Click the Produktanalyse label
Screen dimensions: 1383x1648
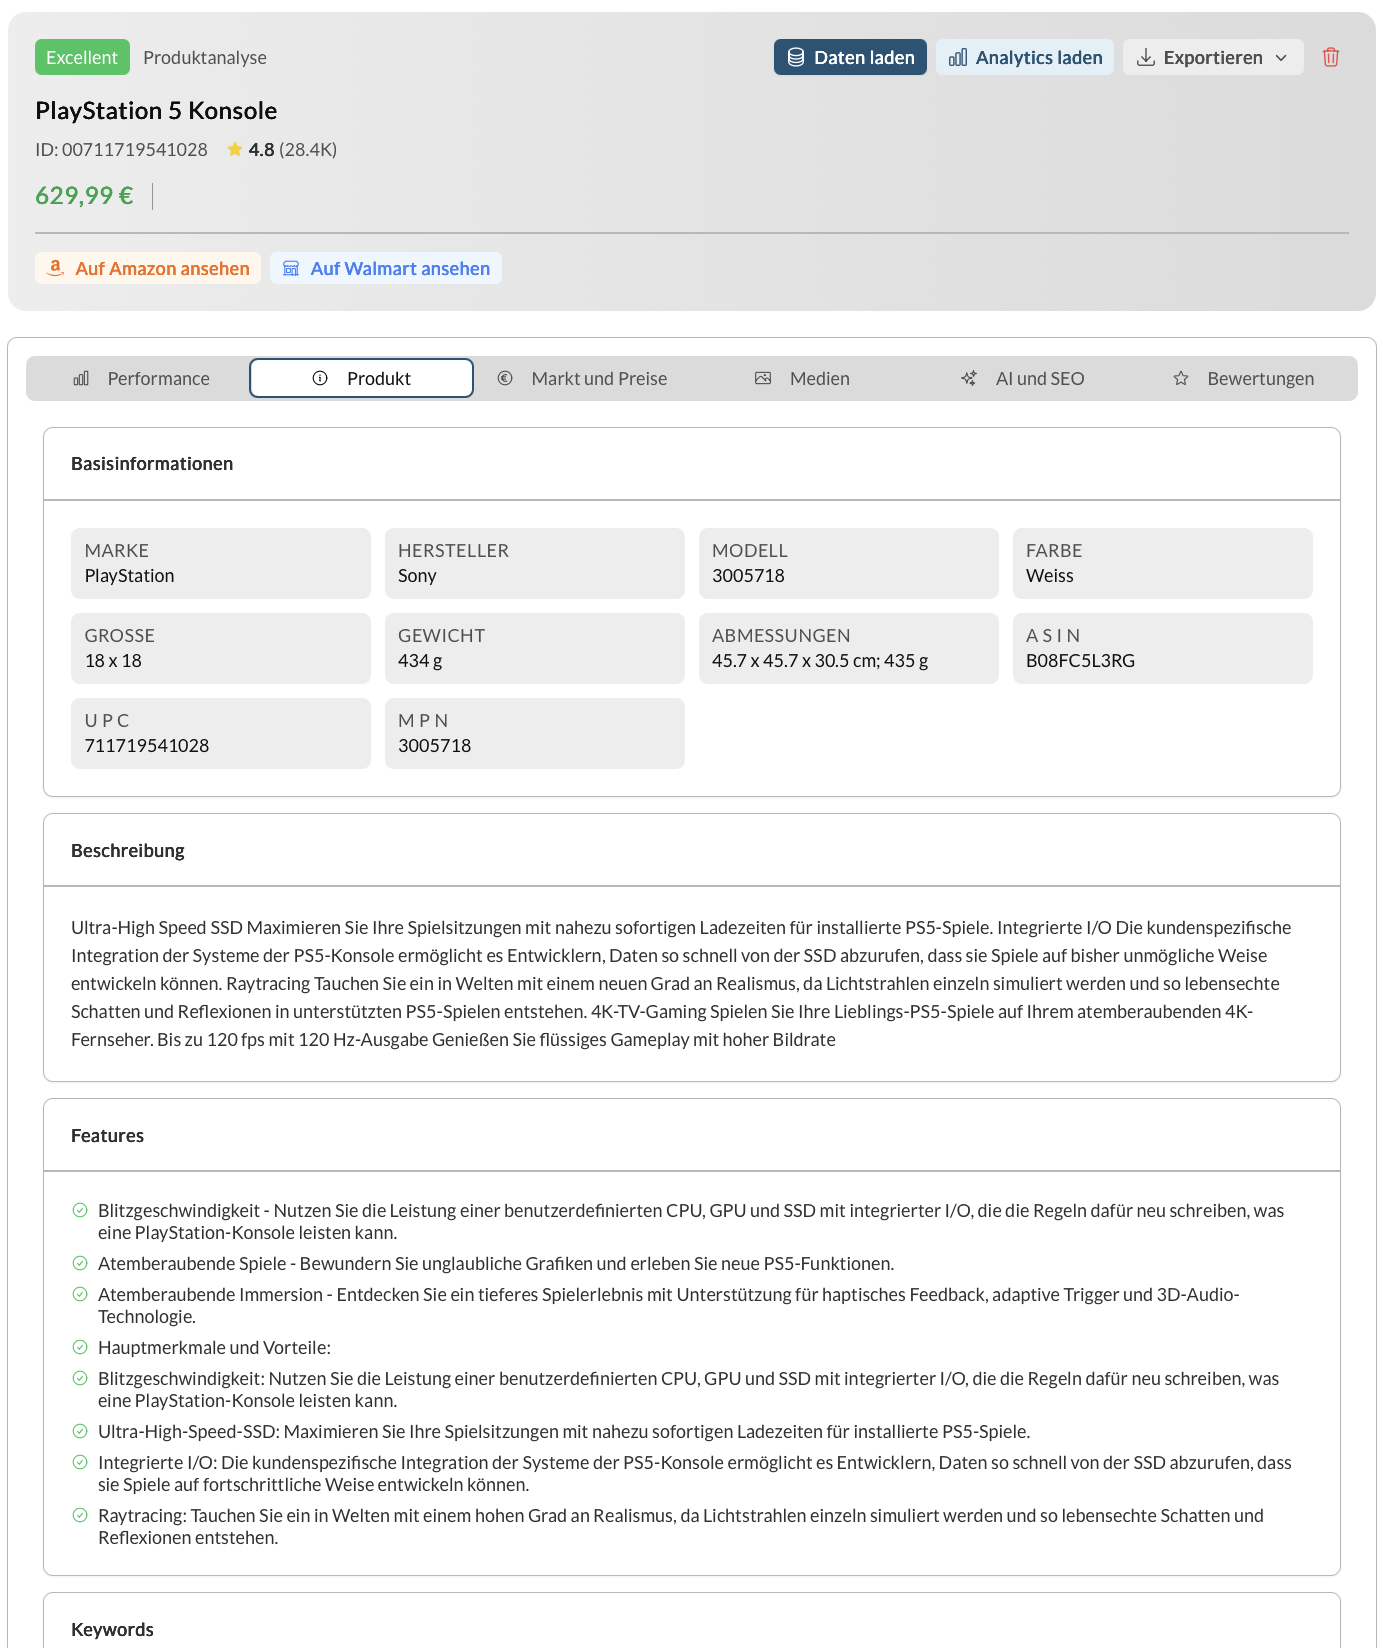tap(205, 58)
